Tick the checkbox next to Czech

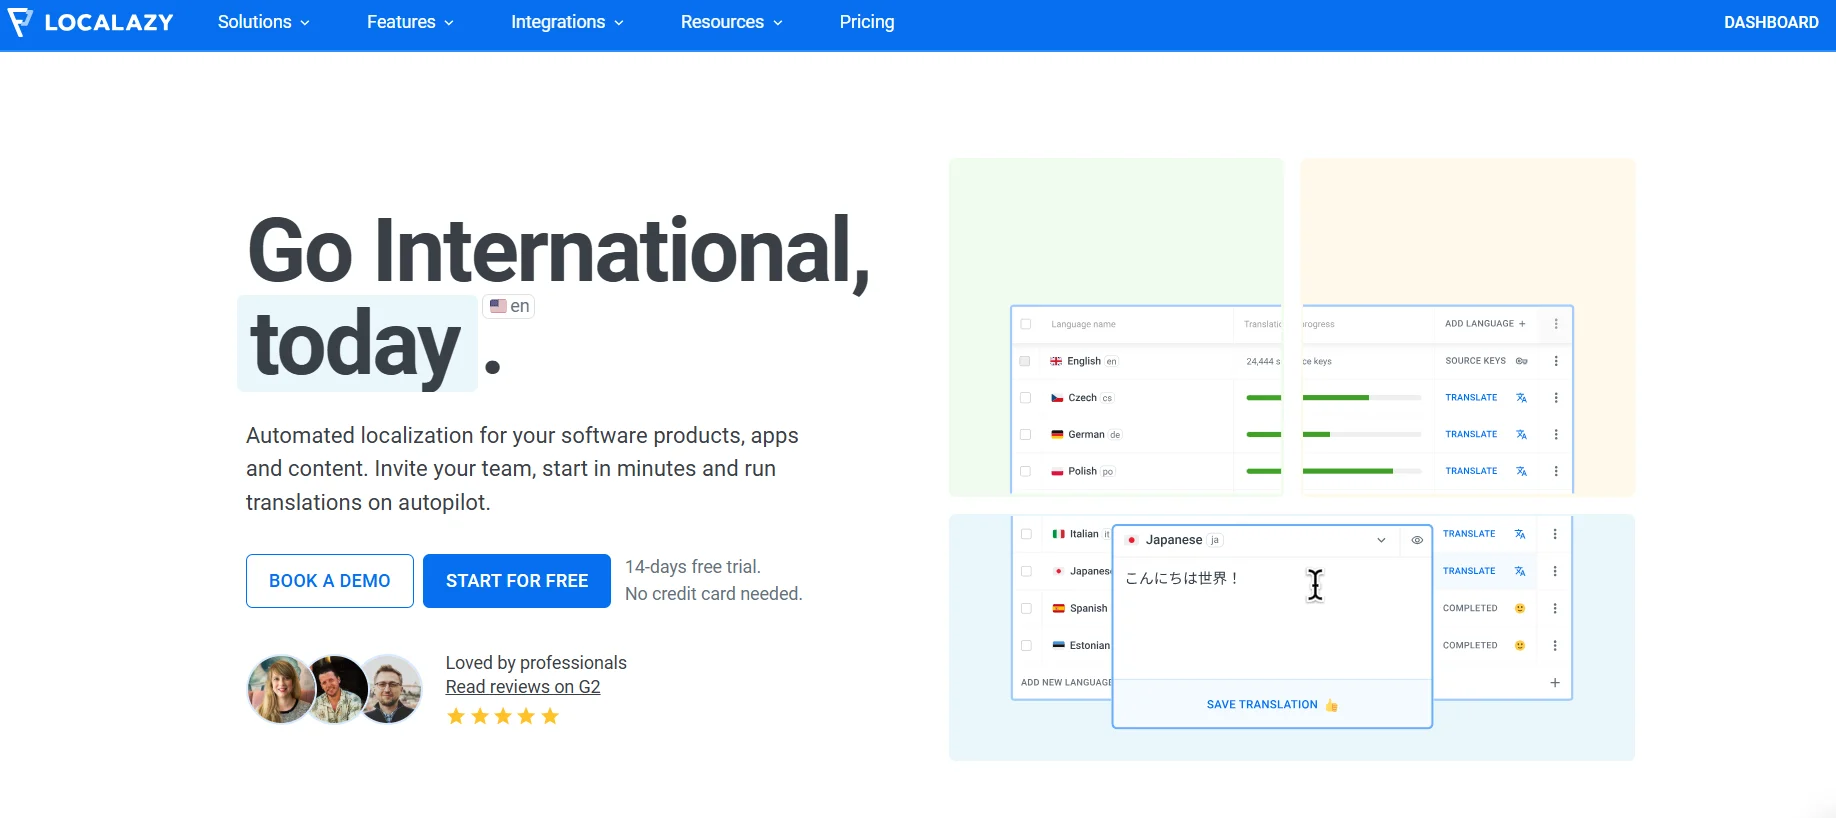coord(1025,398)
